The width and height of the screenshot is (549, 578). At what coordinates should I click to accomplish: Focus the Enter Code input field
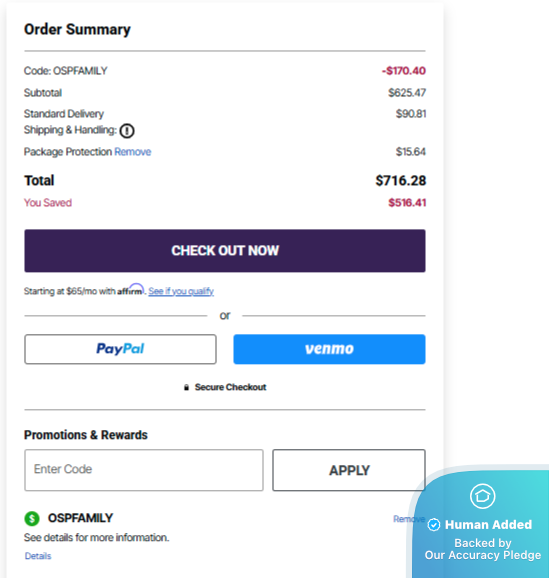(144, 470)
